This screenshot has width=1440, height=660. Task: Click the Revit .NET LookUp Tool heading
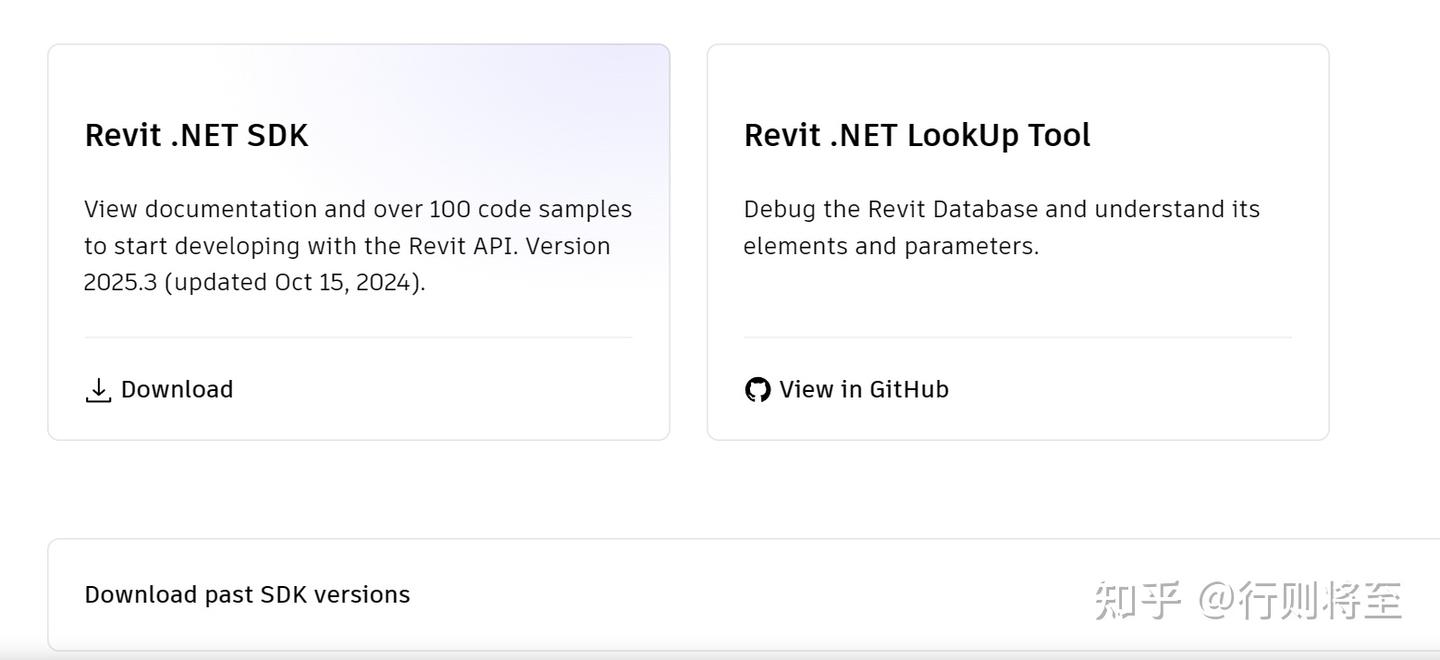coord(917,135)
